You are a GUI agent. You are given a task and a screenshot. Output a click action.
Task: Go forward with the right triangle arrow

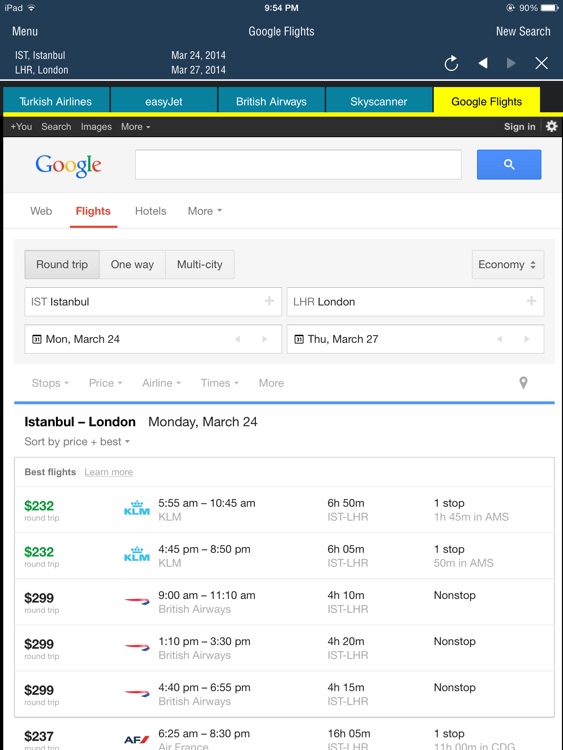(511, 63)
